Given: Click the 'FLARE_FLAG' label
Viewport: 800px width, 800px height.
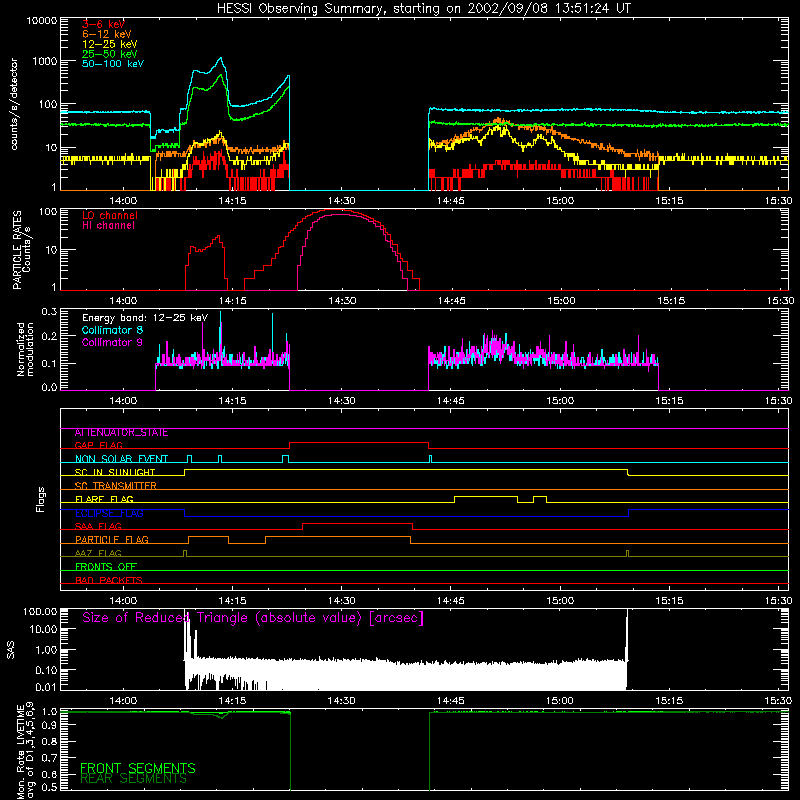Looking at the screenshot, I should pos(104,499).
